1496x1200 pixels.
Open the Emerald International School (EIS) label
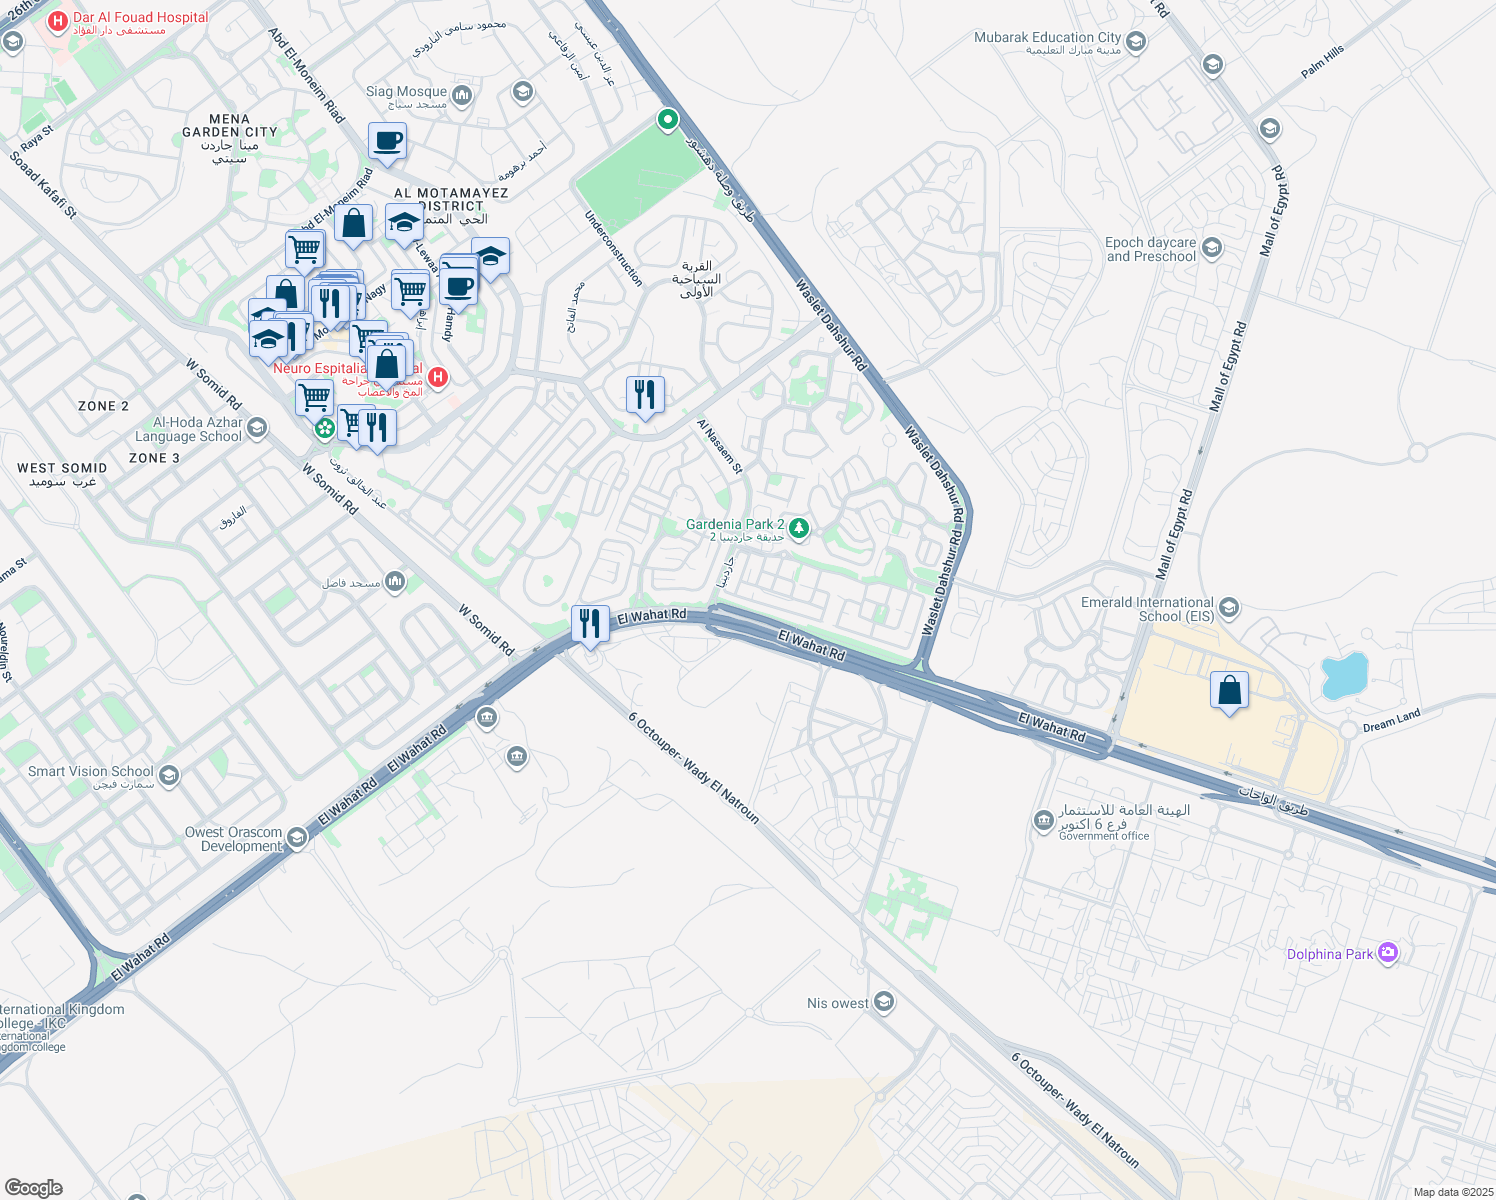1147,609
